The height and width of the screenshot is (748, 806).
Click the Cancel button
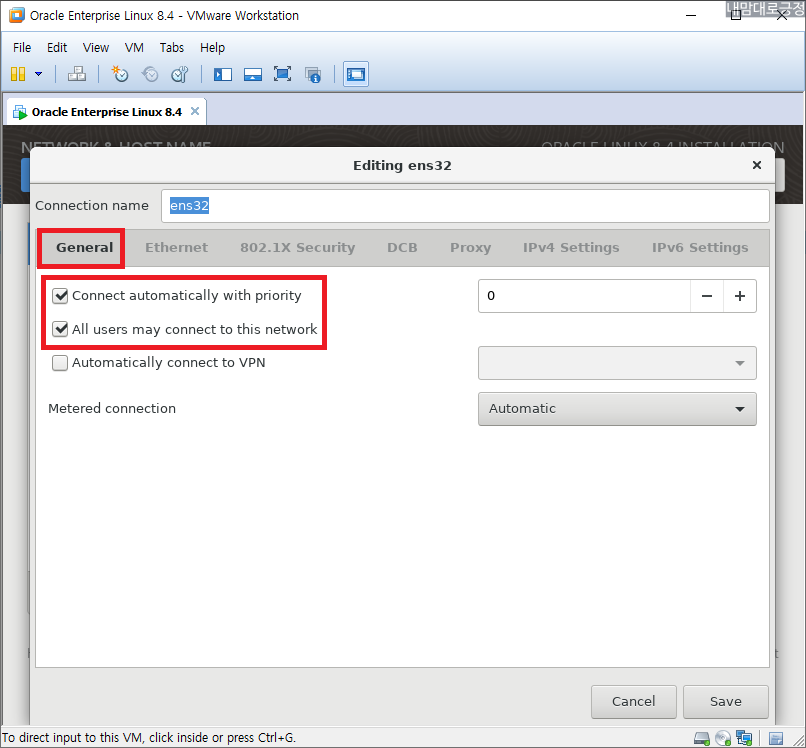click(633, 702)
